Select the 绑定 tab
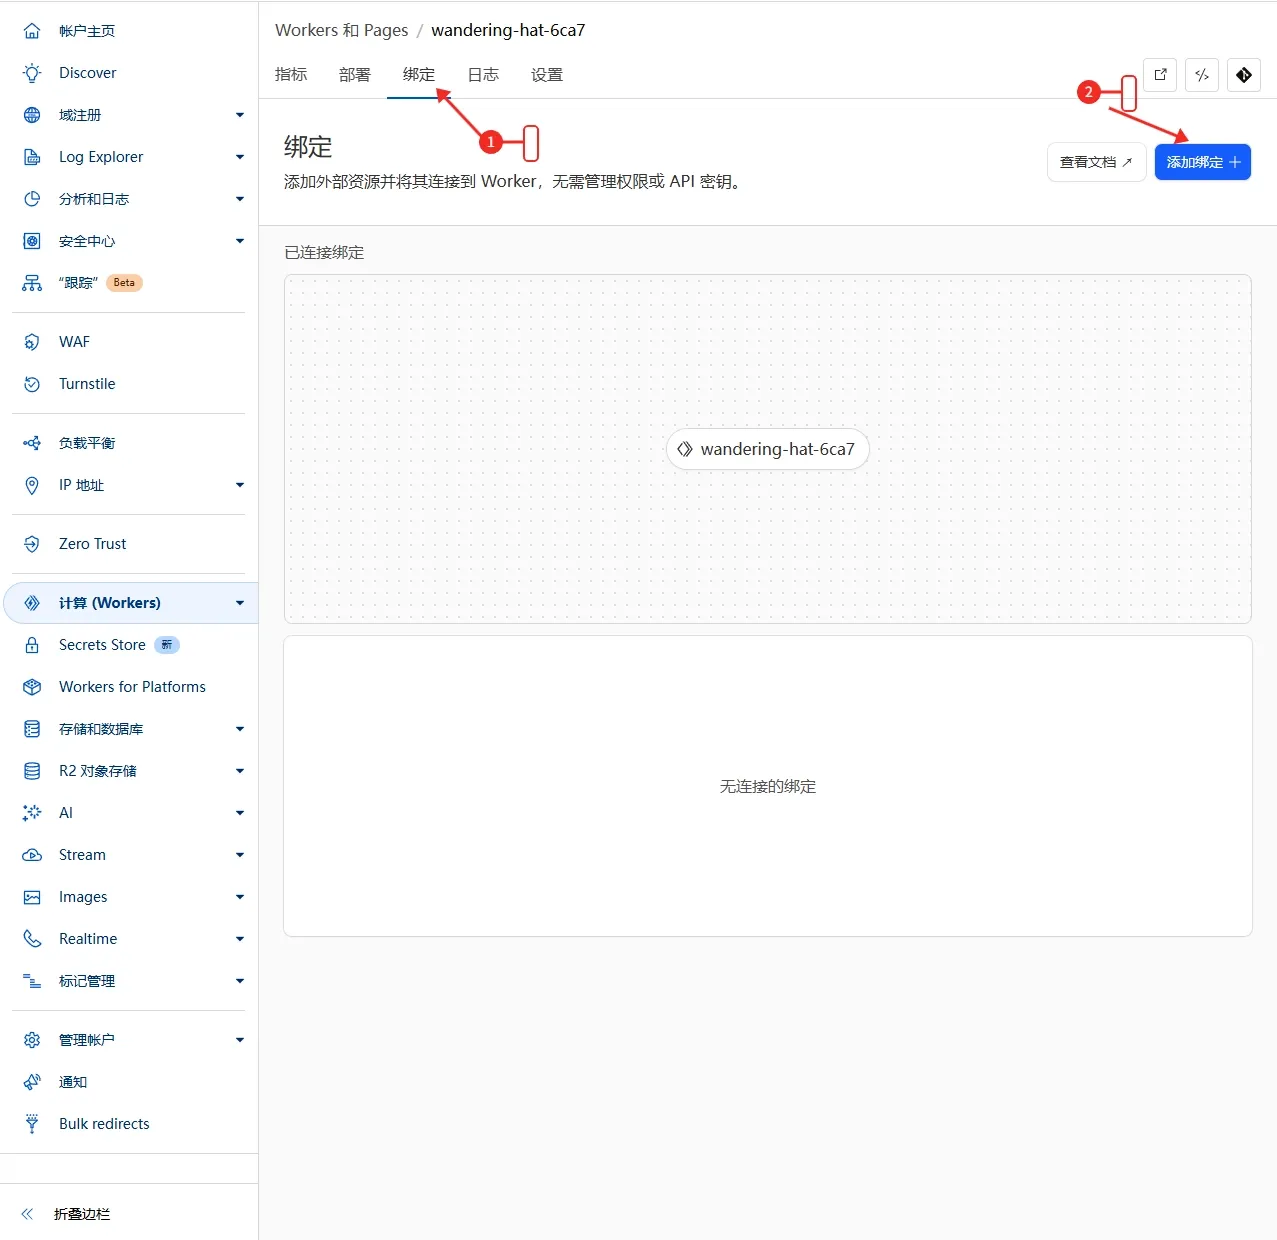Screen dimensions: 1277x1240 click(419, 75)
